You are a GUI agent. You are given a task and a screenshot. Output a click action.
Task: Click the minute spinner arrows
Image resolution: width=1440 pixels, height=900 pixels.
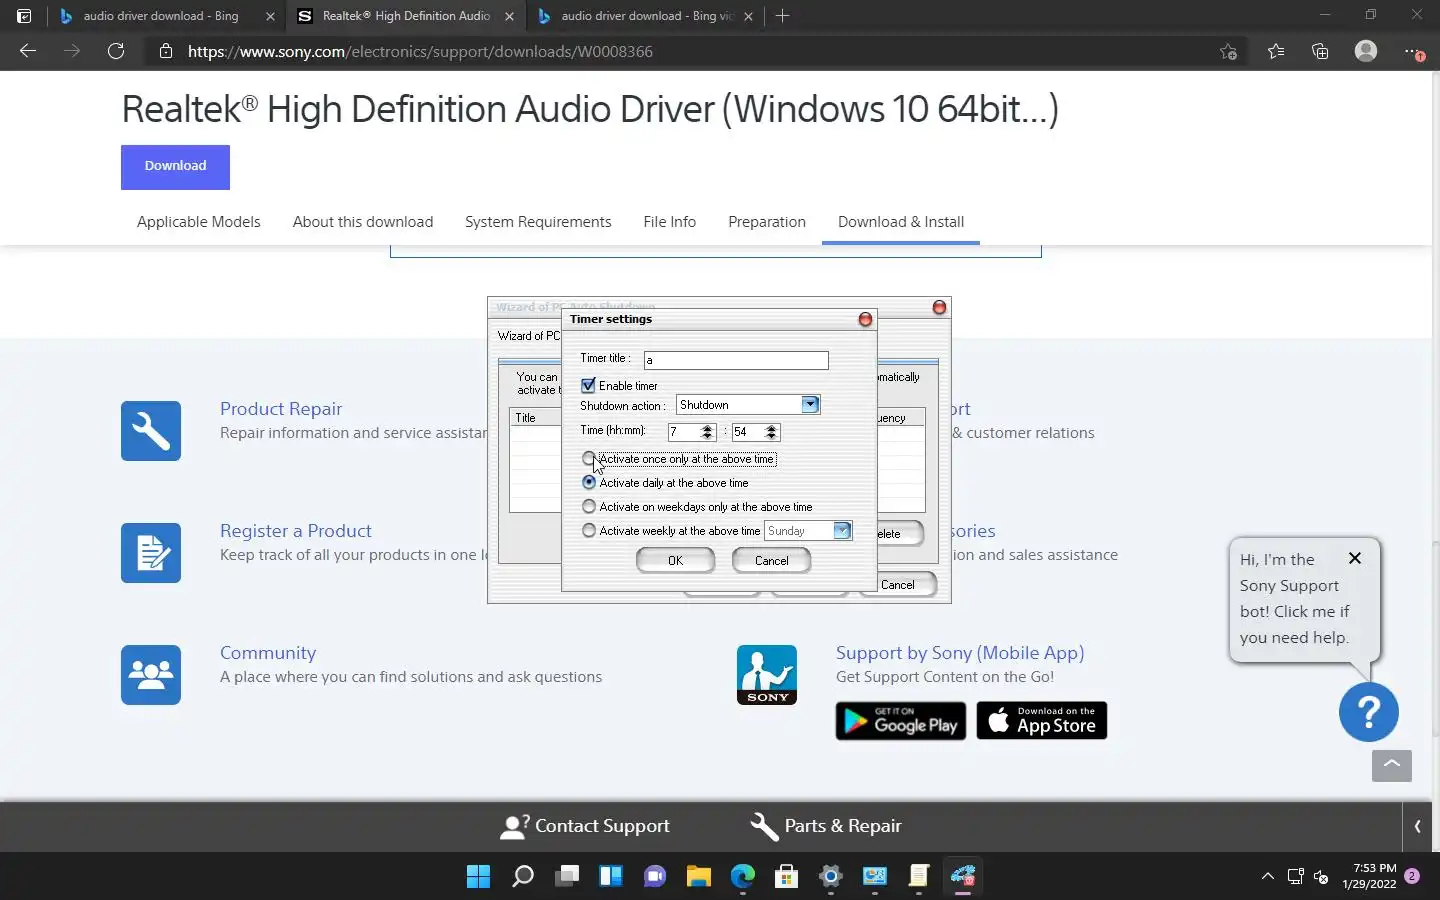pos(771,432)
